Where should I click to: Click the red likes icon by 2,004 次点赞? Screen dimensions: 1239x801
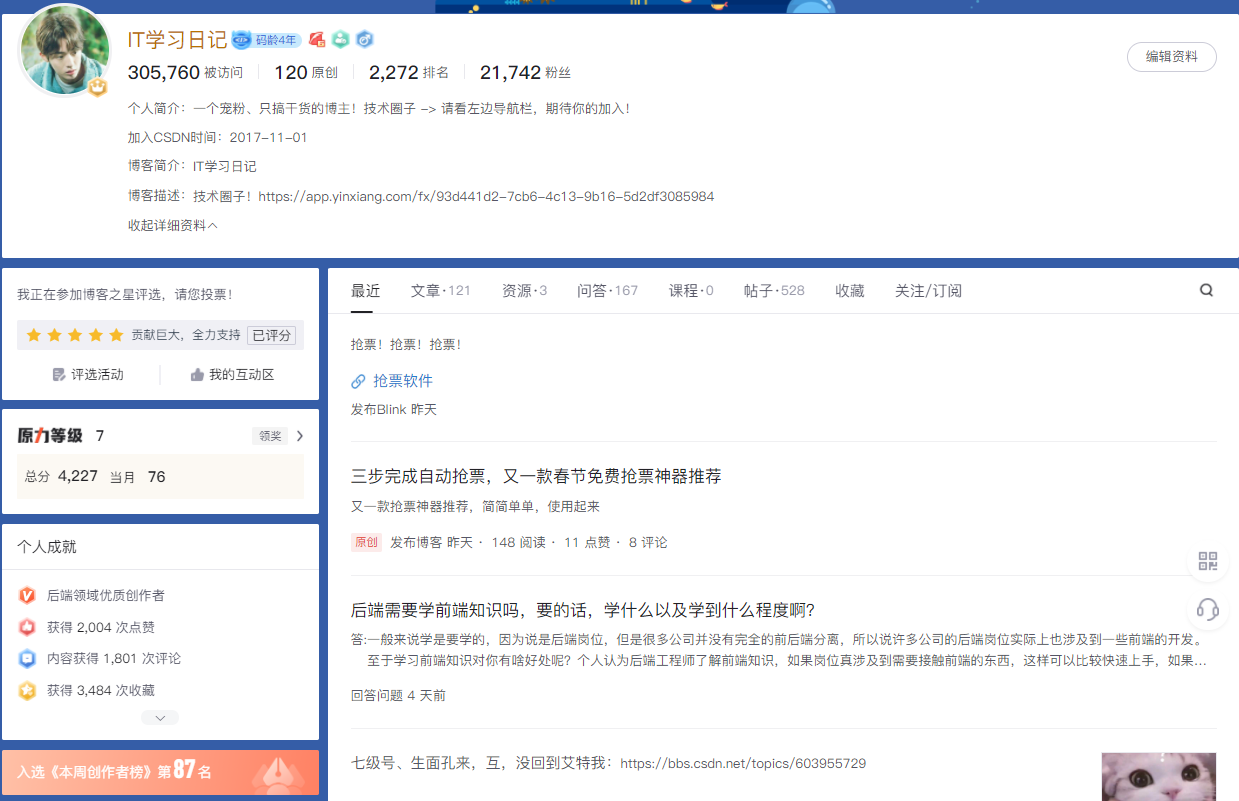click(27, 627)
